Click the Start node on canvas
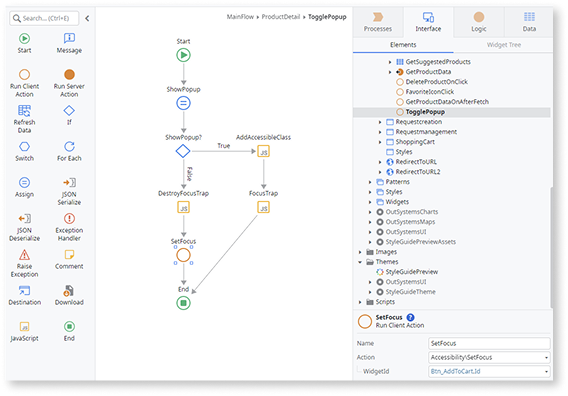 (184, 55)
